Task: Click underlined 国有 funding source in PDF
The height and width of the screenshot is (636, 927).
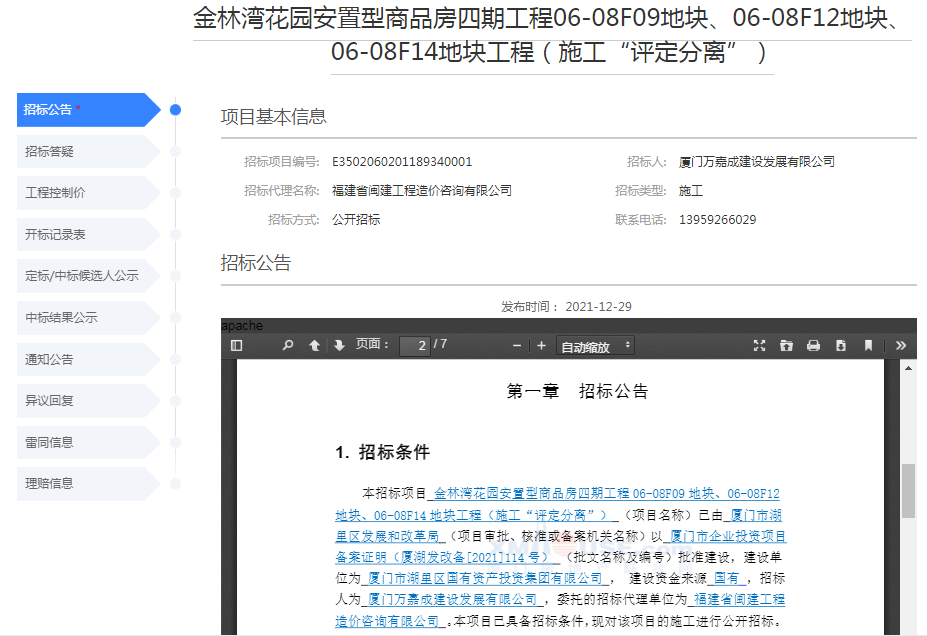Action: pos(727,578)
